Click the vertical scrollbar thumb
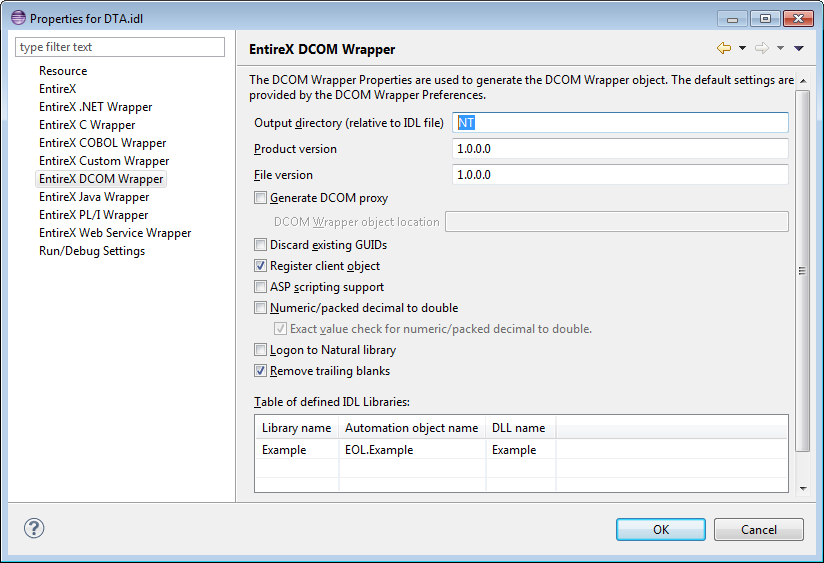The width and height of the screenshot is (824, 563). click(802, 271)
